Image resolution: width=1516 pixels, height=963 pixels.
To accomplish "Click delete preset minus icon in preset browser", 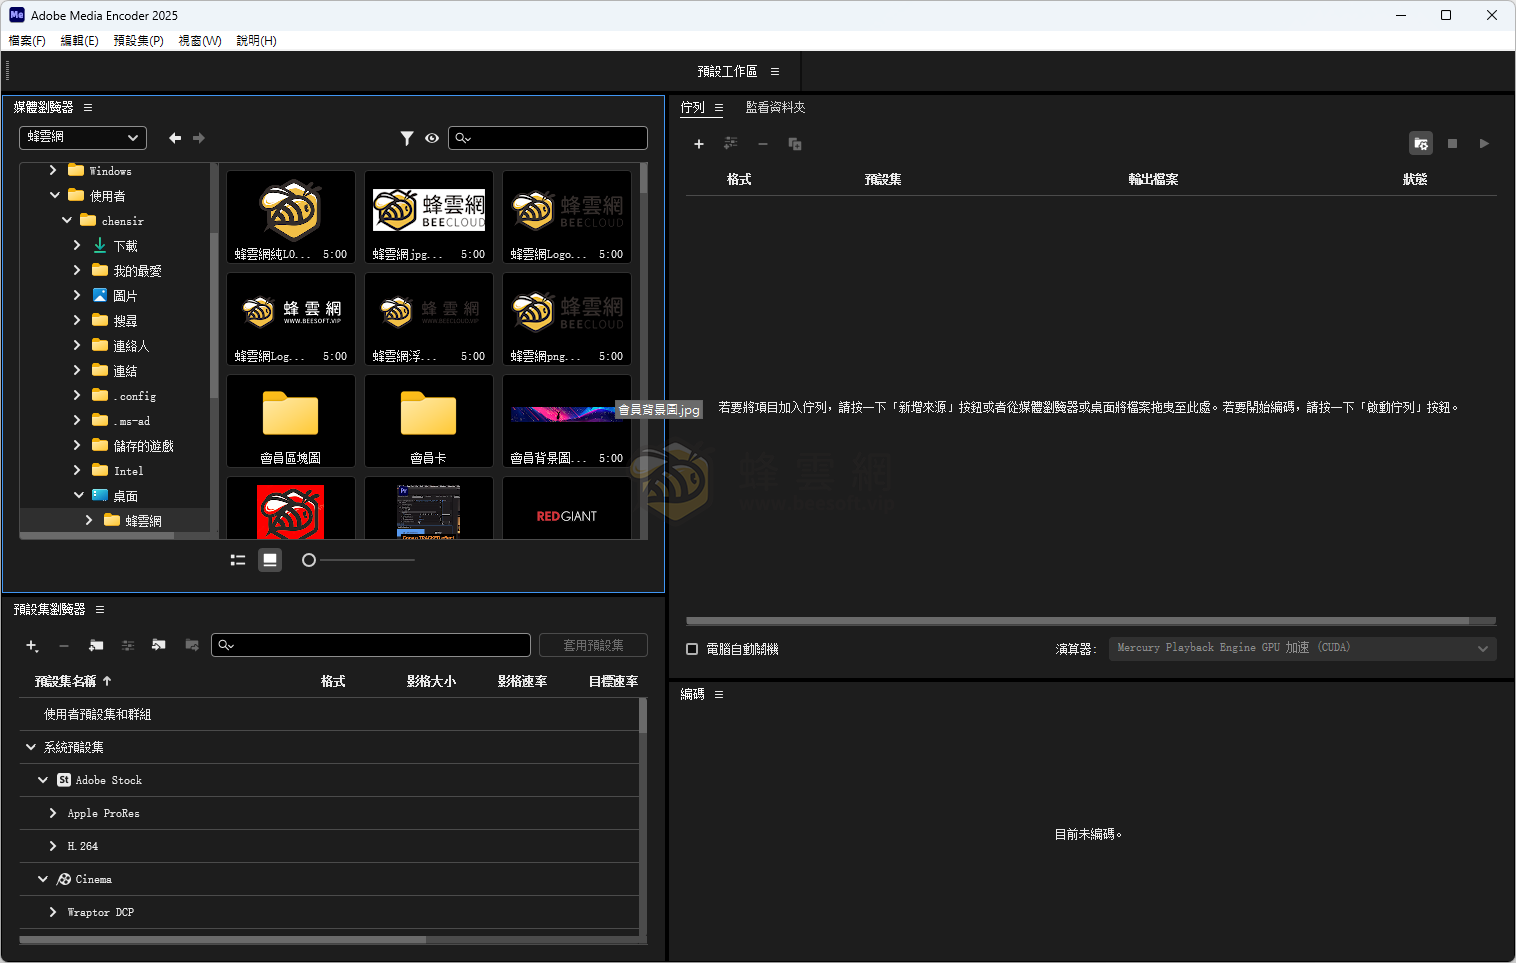I will [x=64, y=646].
